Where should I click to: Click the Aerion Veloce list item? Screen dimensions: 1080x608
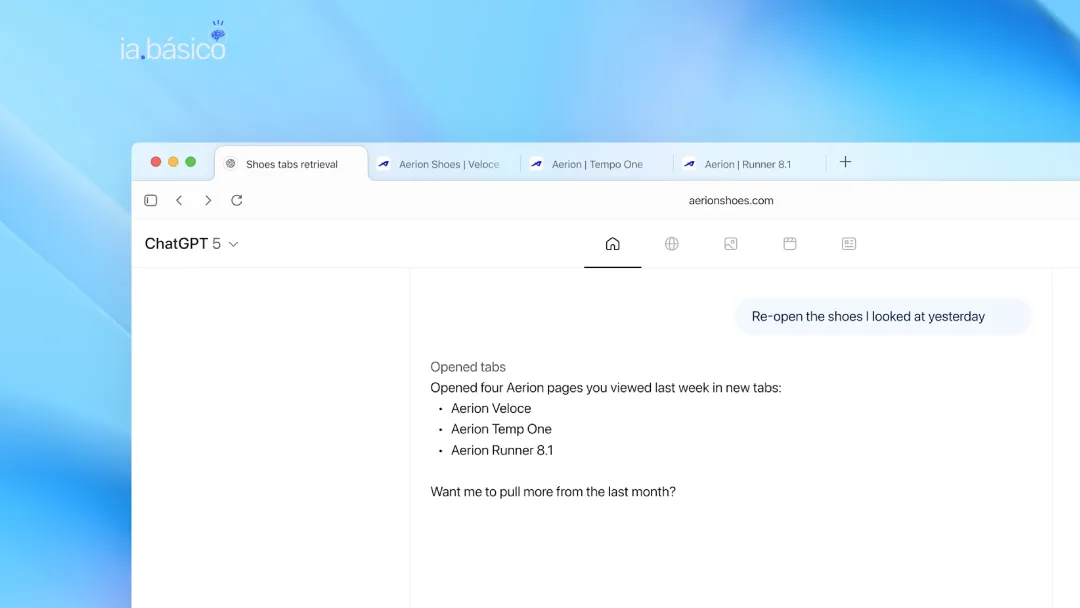point(490,408)
